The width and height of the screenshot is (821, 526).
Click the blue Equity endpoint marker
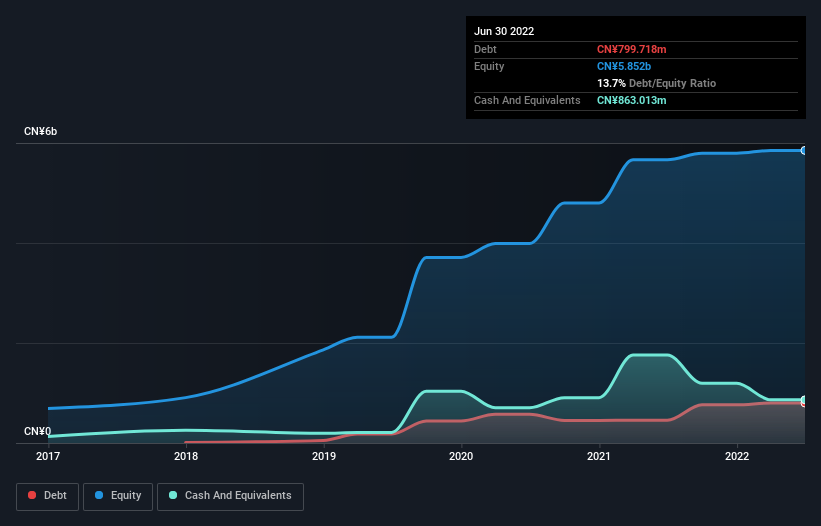(x=804, y=151)
